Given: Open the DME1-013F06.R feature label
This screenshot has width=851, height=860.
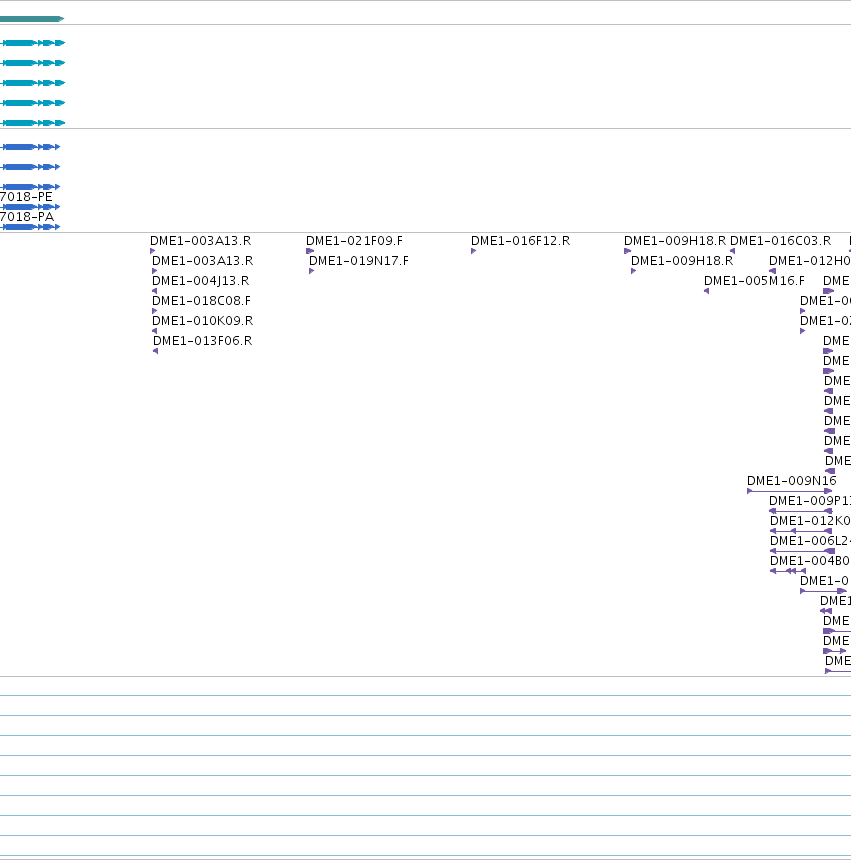Looking at the screenshot, I should point(202,341).
